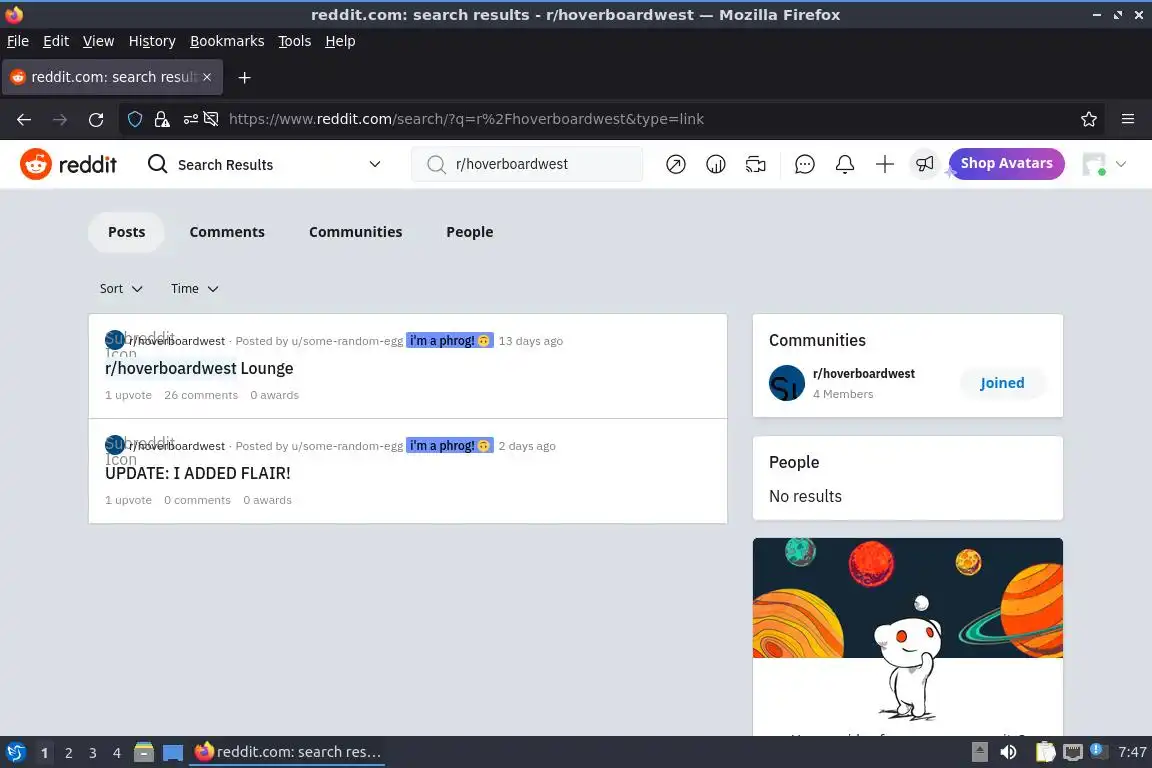Reload the page with refresh icon
Viewport: 1152px width, 768px height.
[x=96, y=119]
